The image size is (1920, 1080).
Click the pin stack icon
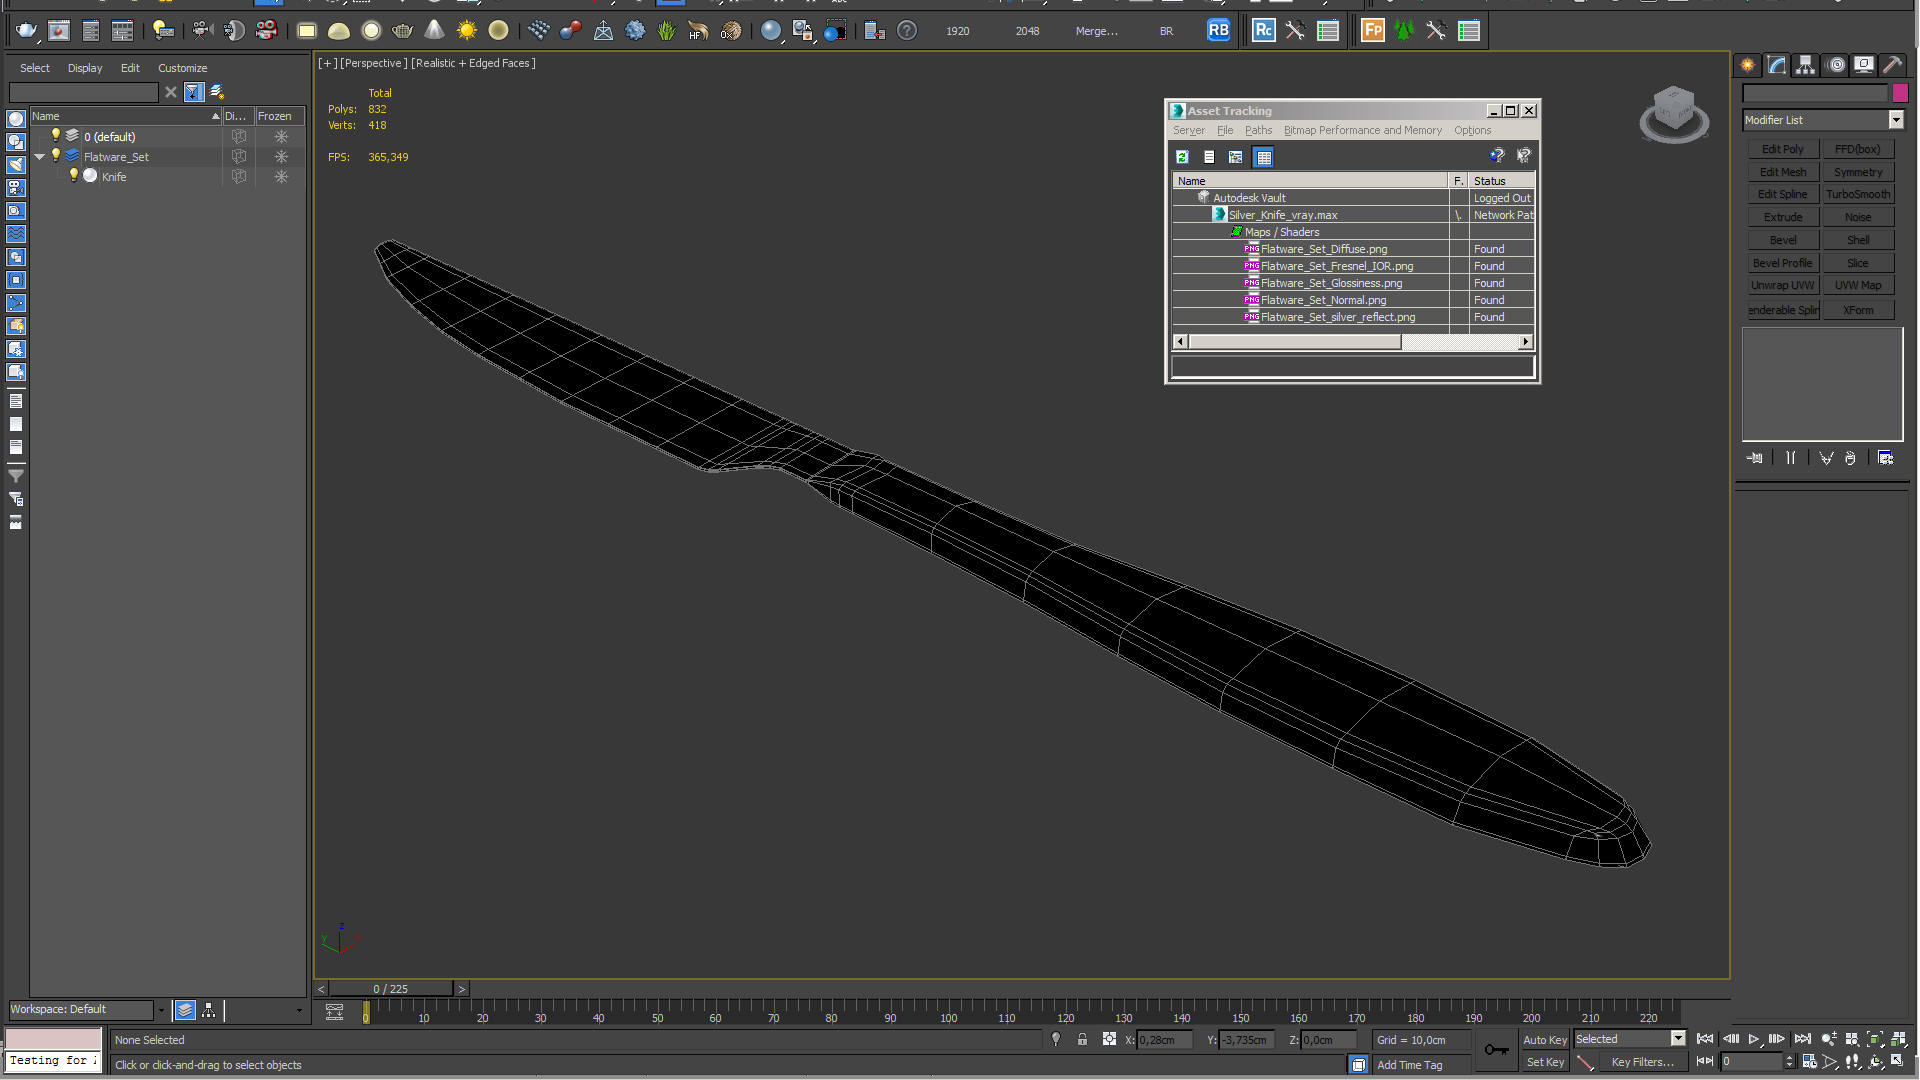pos(1755,458)
